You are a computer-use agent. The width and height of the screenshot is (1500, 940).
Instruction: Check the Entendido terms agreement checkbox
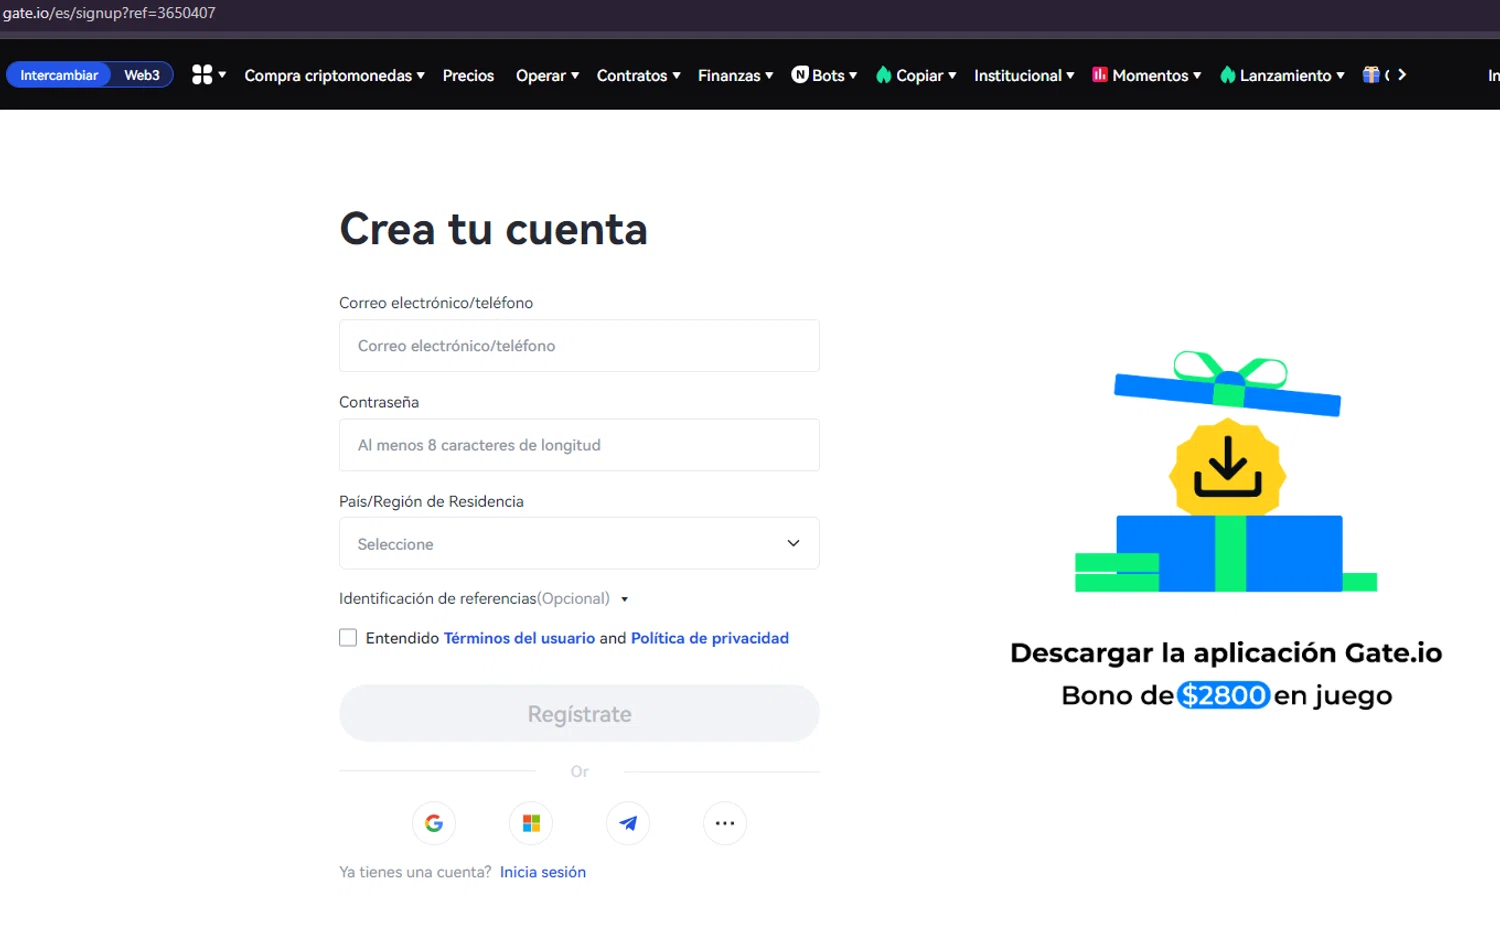tap(348, 638)
